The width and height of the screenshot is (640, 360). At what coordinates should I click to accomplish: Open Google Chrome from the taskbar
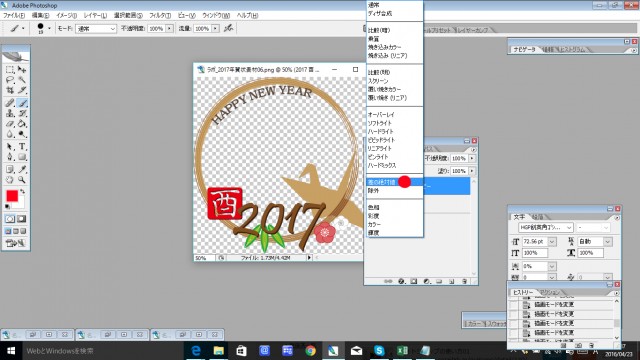310,351
